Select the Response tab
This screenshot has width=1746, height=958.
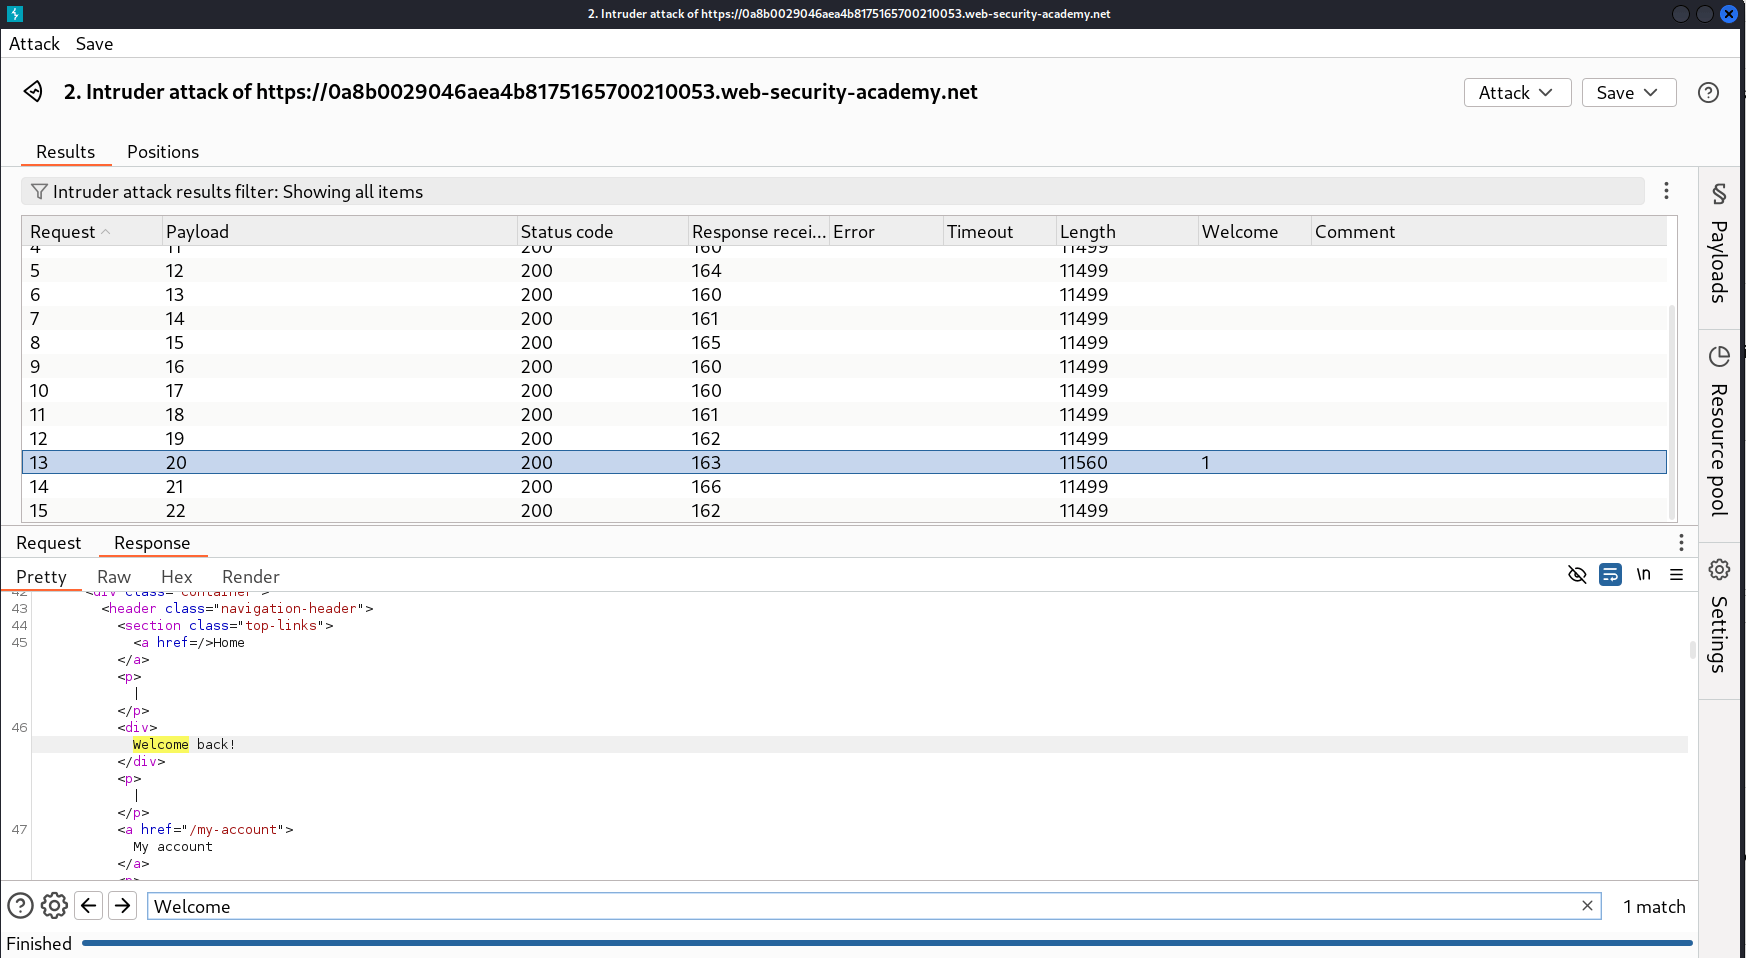tap(152, 543)
